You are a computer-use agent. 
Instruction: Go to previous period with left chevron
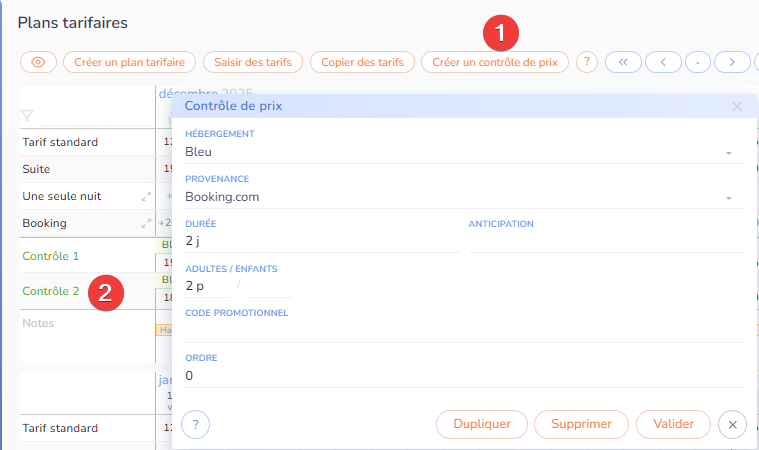[x=663, y=62]
